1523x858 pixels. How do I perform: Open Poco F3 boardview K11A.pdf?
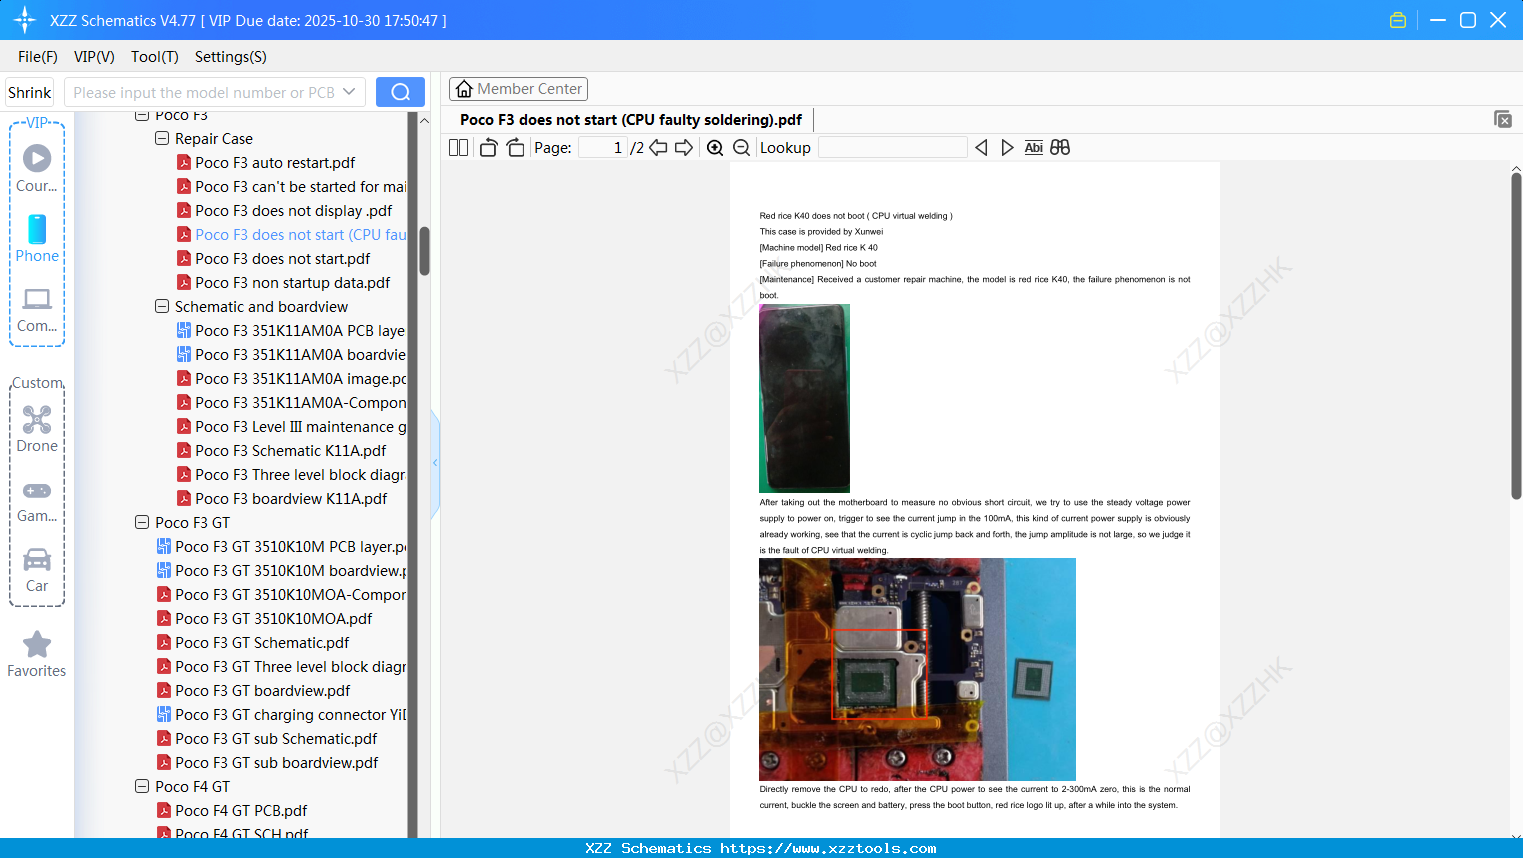(x=291, y=499)
